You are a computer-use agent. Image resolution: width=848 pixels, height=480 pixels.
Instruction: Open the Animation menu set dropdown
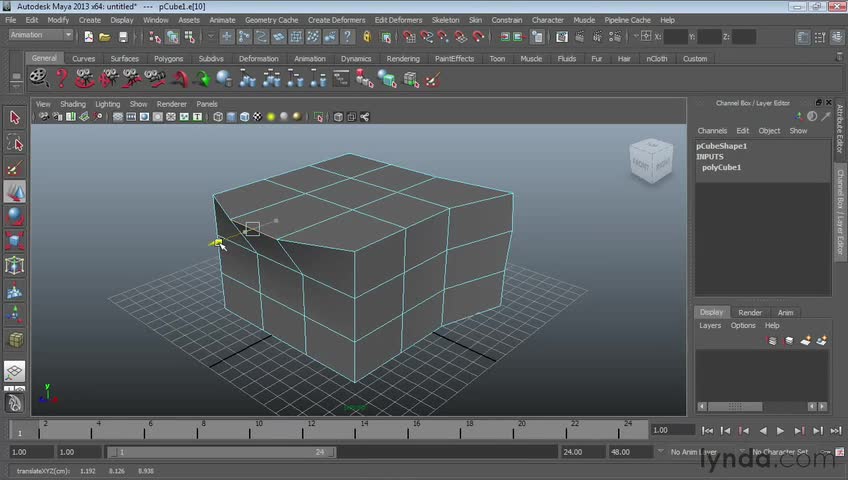click(40, 36)
